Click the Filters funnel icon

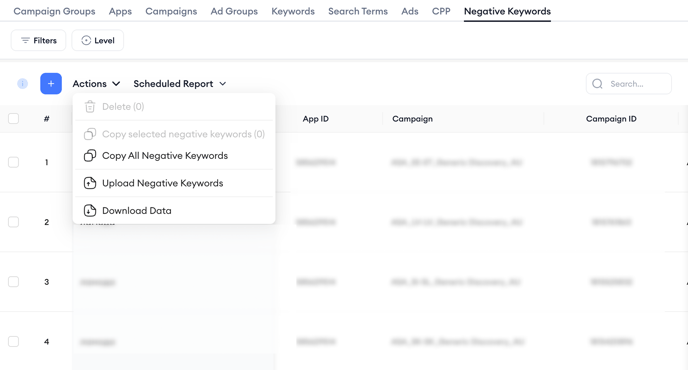(25, 40)
